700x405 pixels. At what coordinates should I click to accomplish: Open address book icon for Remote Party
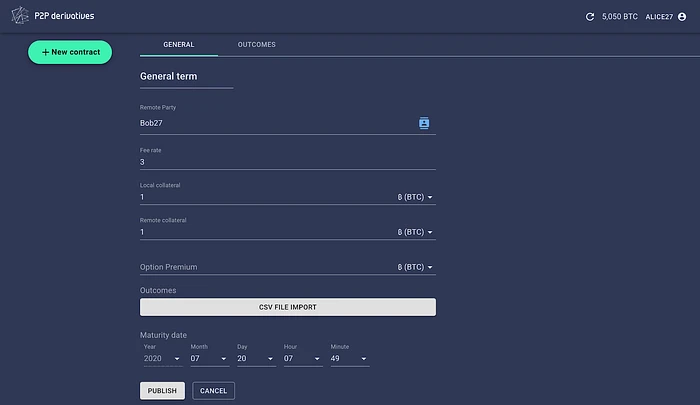pyautogui.click(x=424, y=123)
